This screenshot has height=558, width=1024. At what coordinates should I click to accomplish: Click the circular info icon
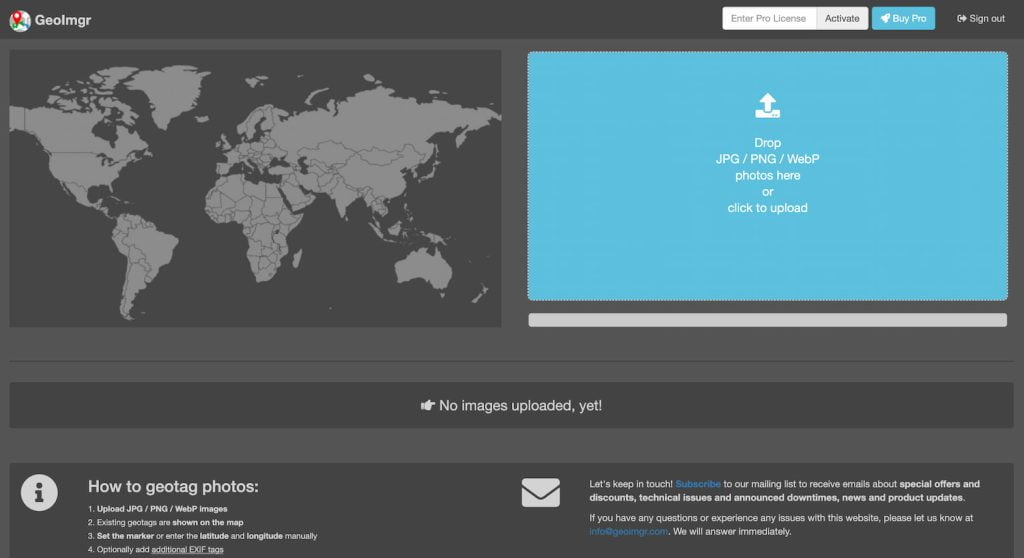pyautogui.click(x=39, y=492)
